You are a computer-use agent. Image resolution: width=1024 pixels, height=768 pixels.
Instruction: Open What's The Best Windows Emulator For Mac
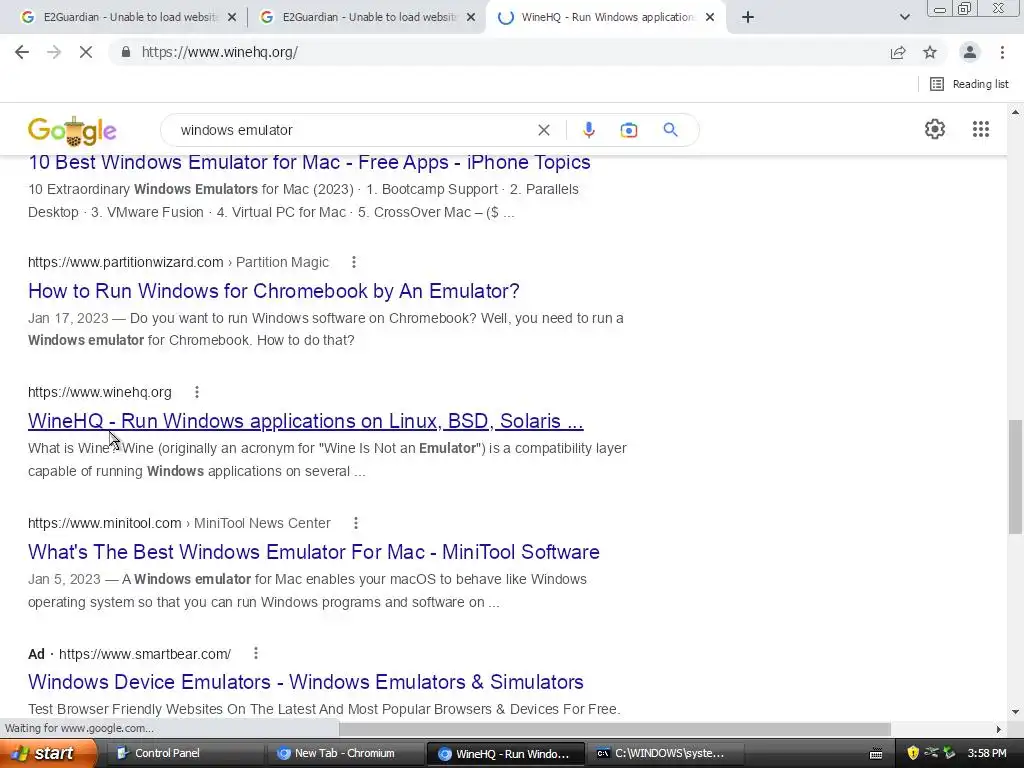tap(313, 552)
